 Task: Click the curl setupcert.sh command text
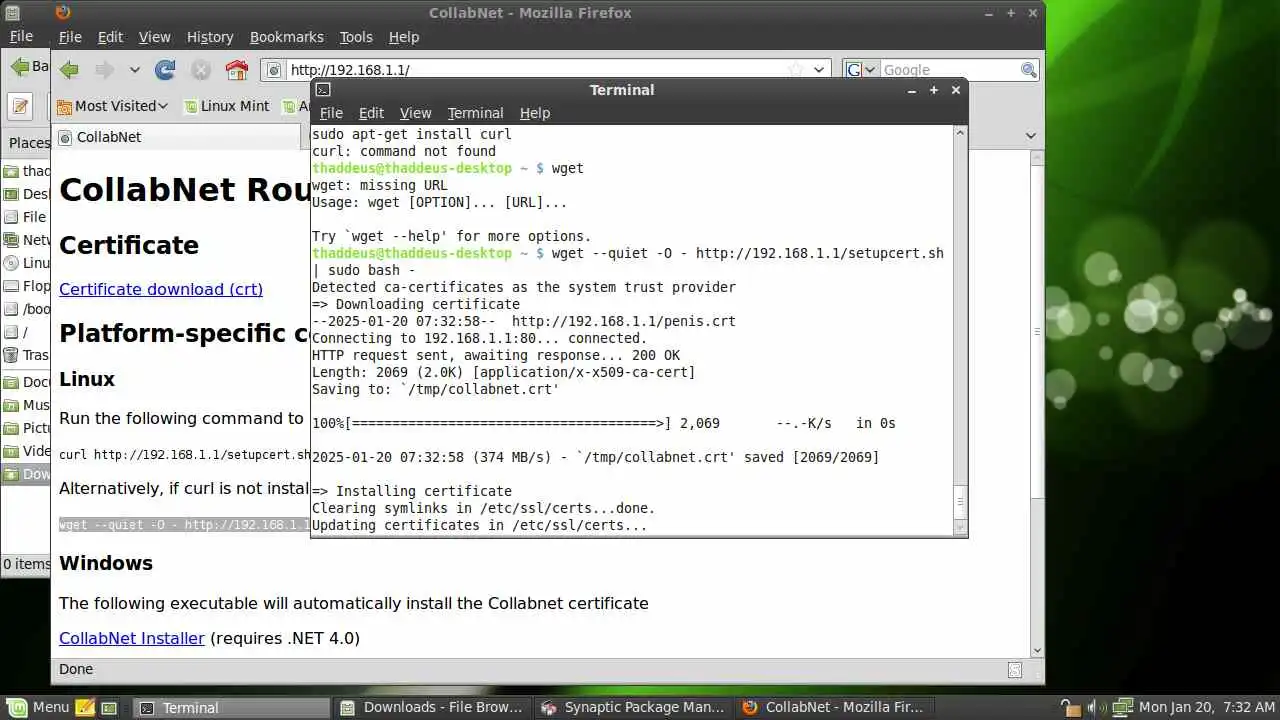184,455
